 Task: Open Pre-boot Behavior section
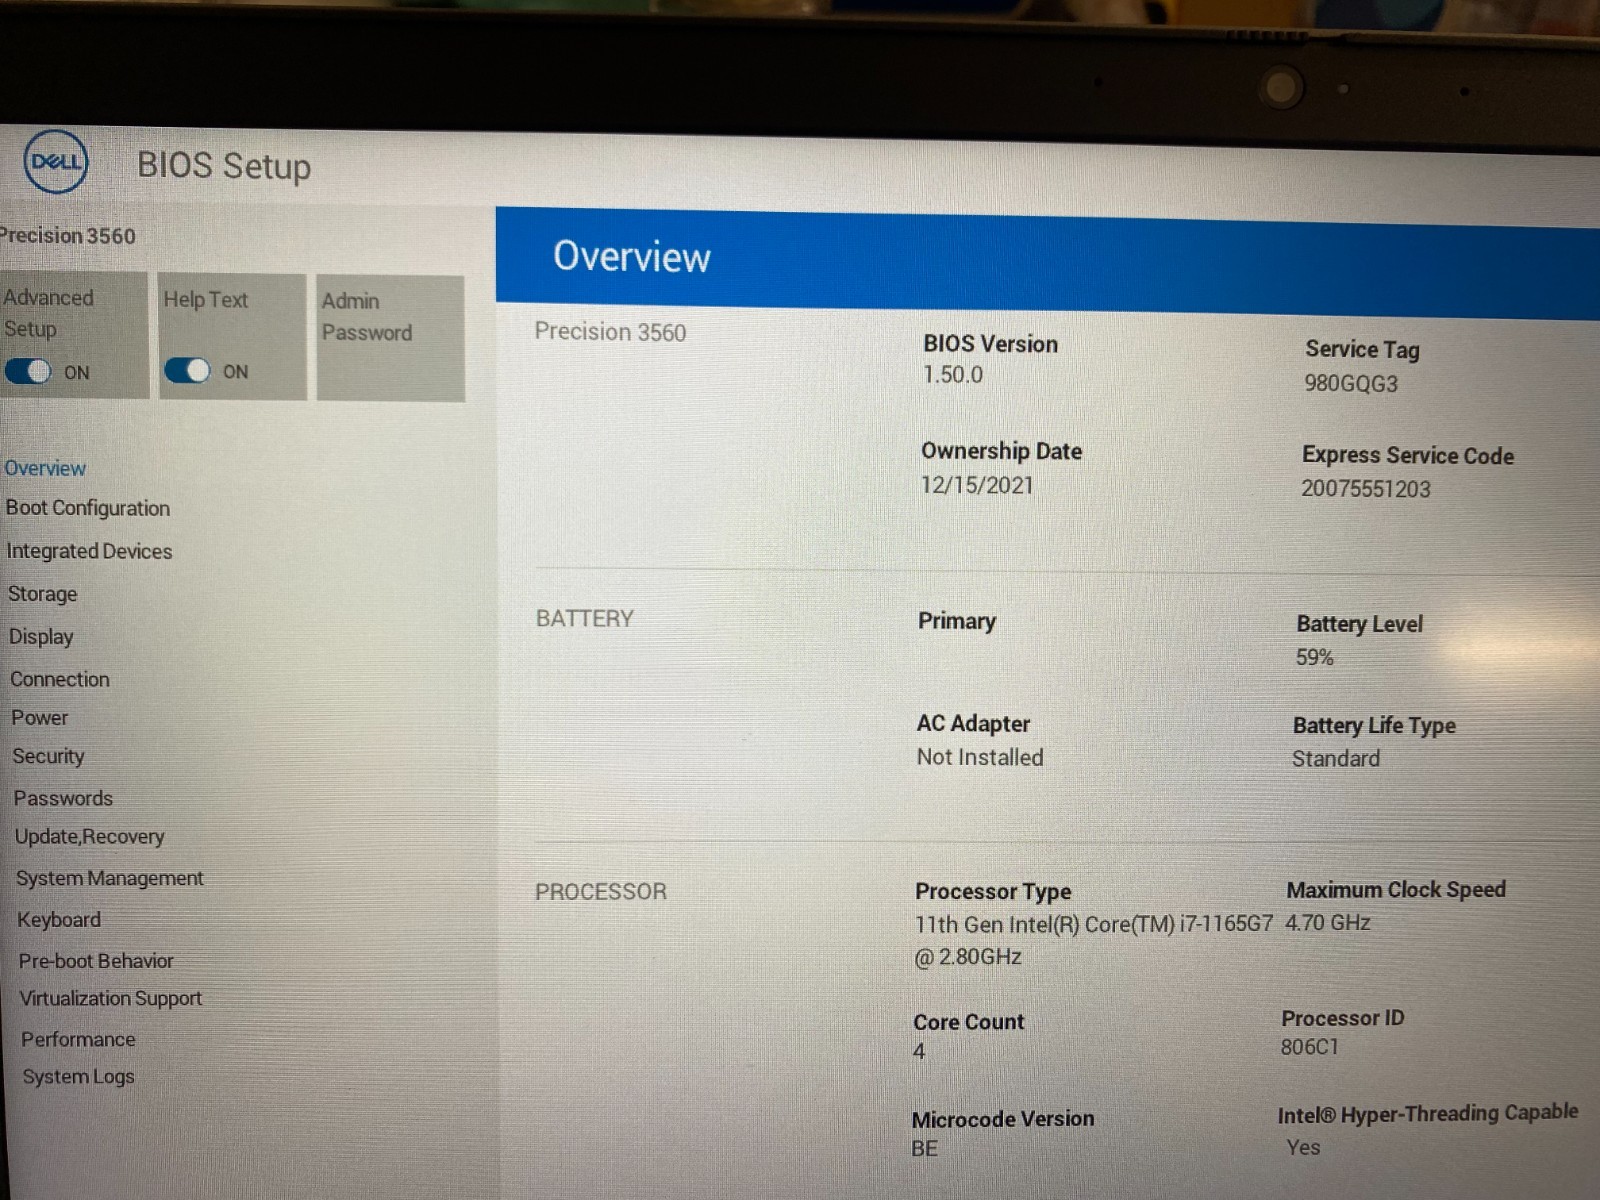96,961
